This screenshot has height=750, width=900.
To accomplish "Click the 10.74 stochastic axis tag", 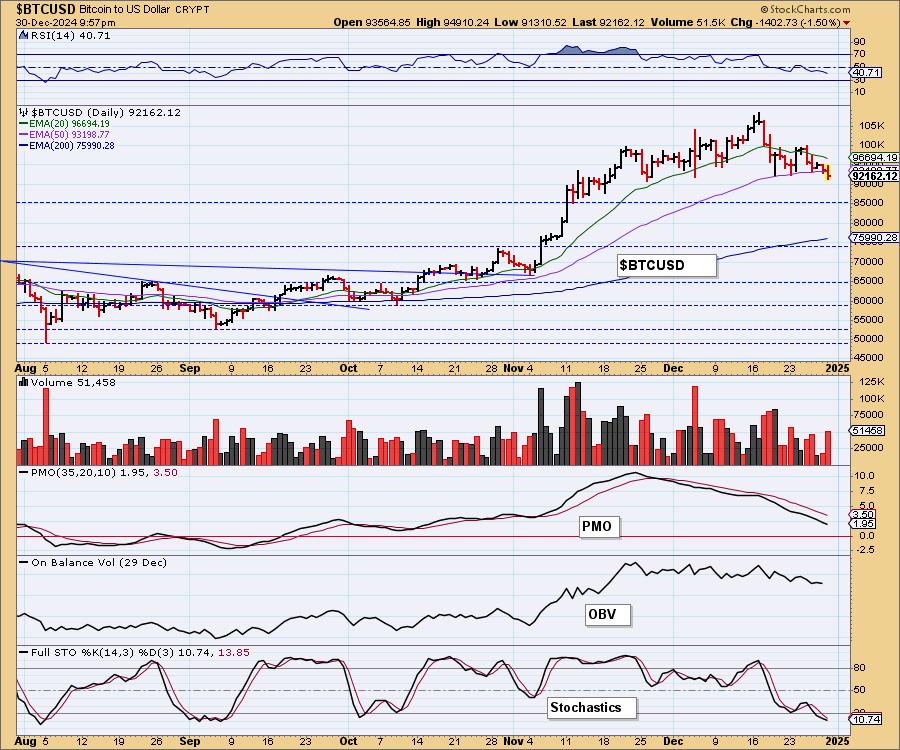I will pyautogui.click(x=866, y=719).
